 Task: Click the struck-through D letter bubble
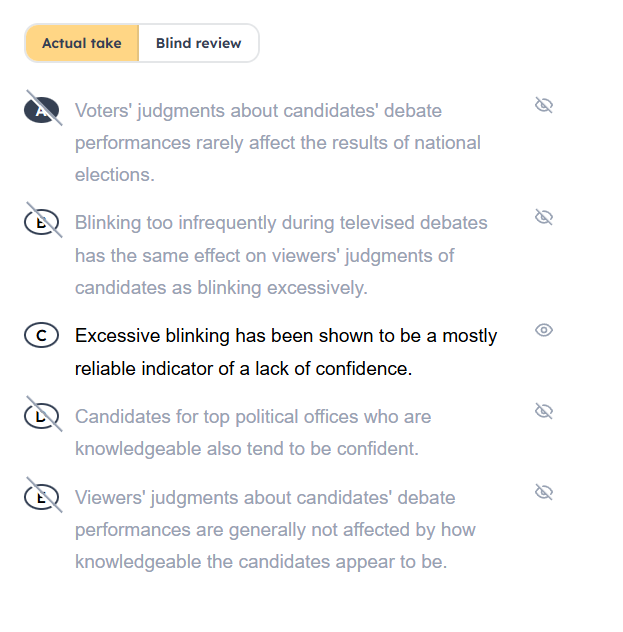[41, 417]
